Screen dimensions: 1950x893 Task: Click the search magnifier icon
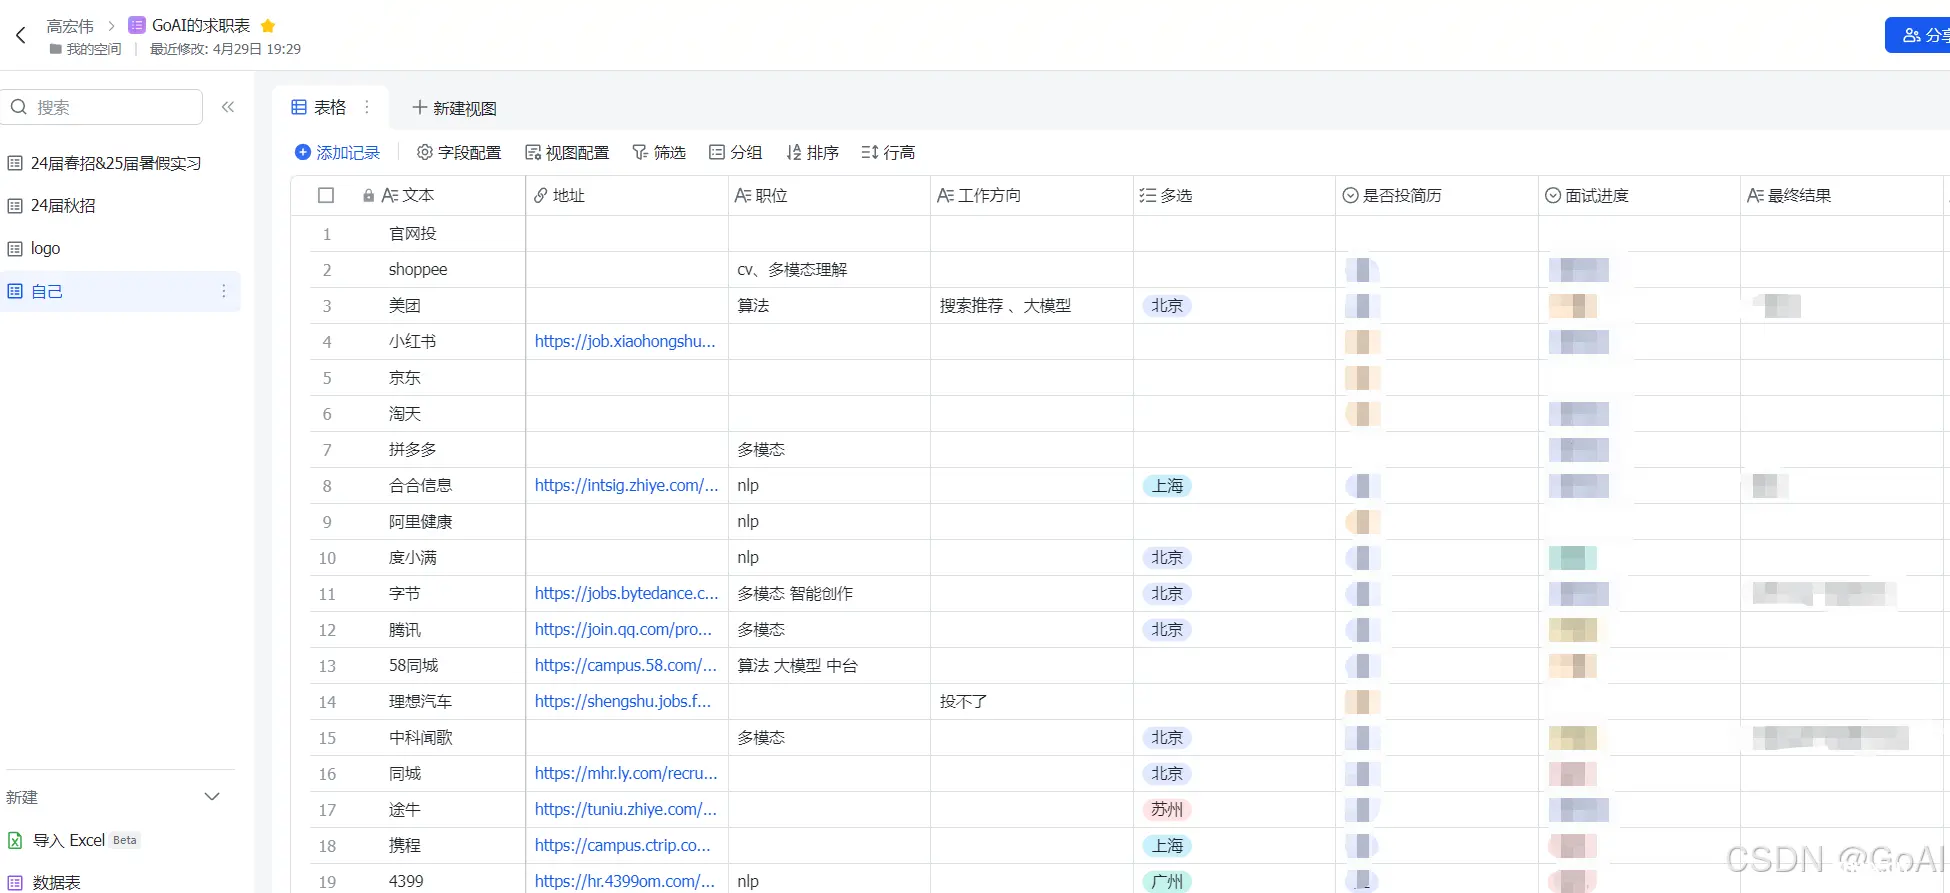(x=18, y=107)
